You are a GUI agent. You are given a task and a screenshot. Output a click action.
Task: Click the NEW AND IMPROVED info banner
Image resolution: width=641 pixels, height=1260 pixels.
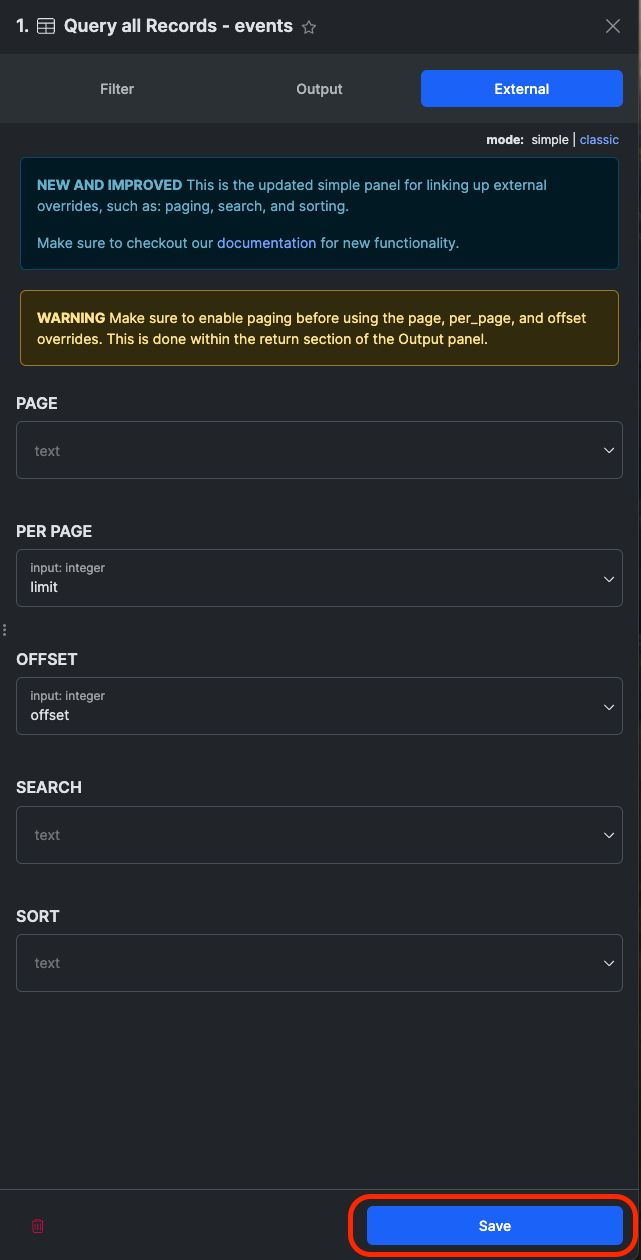(319, 213)
